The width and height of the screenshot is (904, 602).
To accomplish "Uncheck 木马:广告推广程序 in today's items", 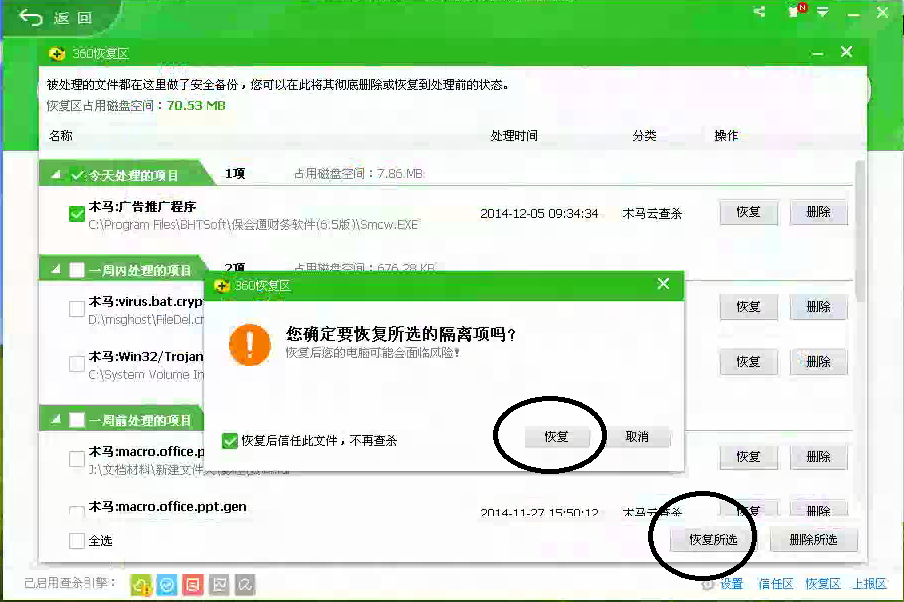I will 74,213.
